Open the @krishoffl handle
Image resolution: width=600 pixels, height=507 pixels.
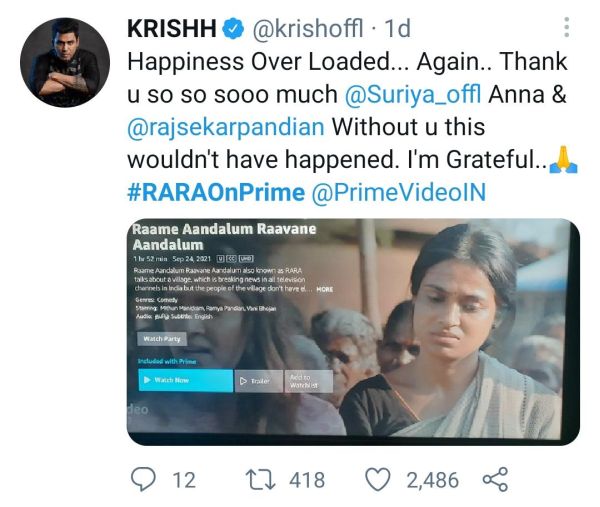[308, 29]
